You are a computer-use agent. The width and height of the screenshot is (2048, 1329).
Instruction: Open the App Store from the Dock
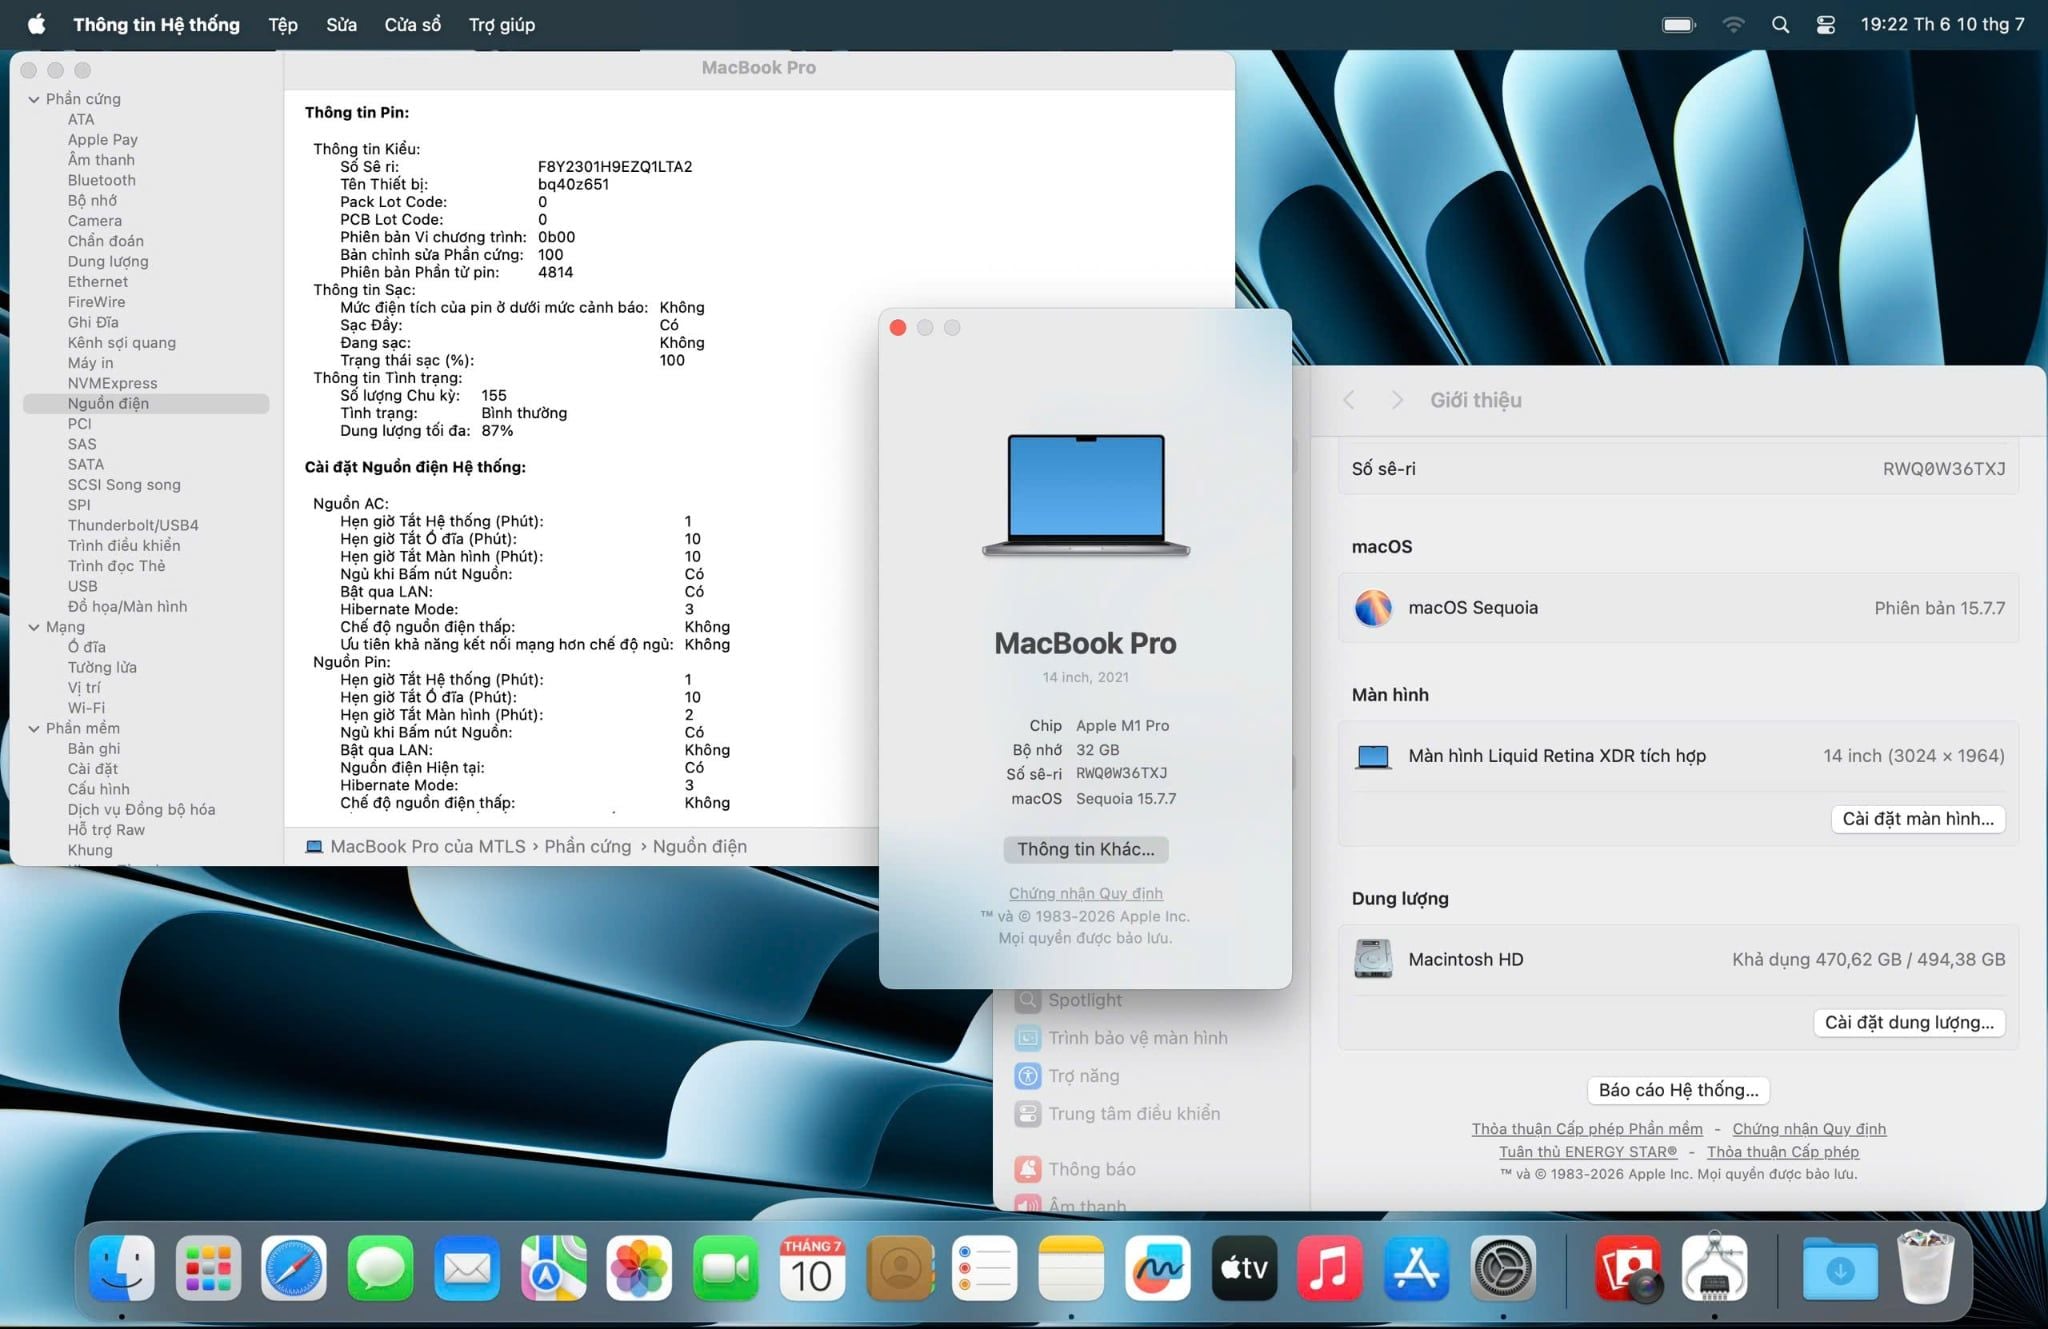pyautogui.click(x=1417, y=1268)
